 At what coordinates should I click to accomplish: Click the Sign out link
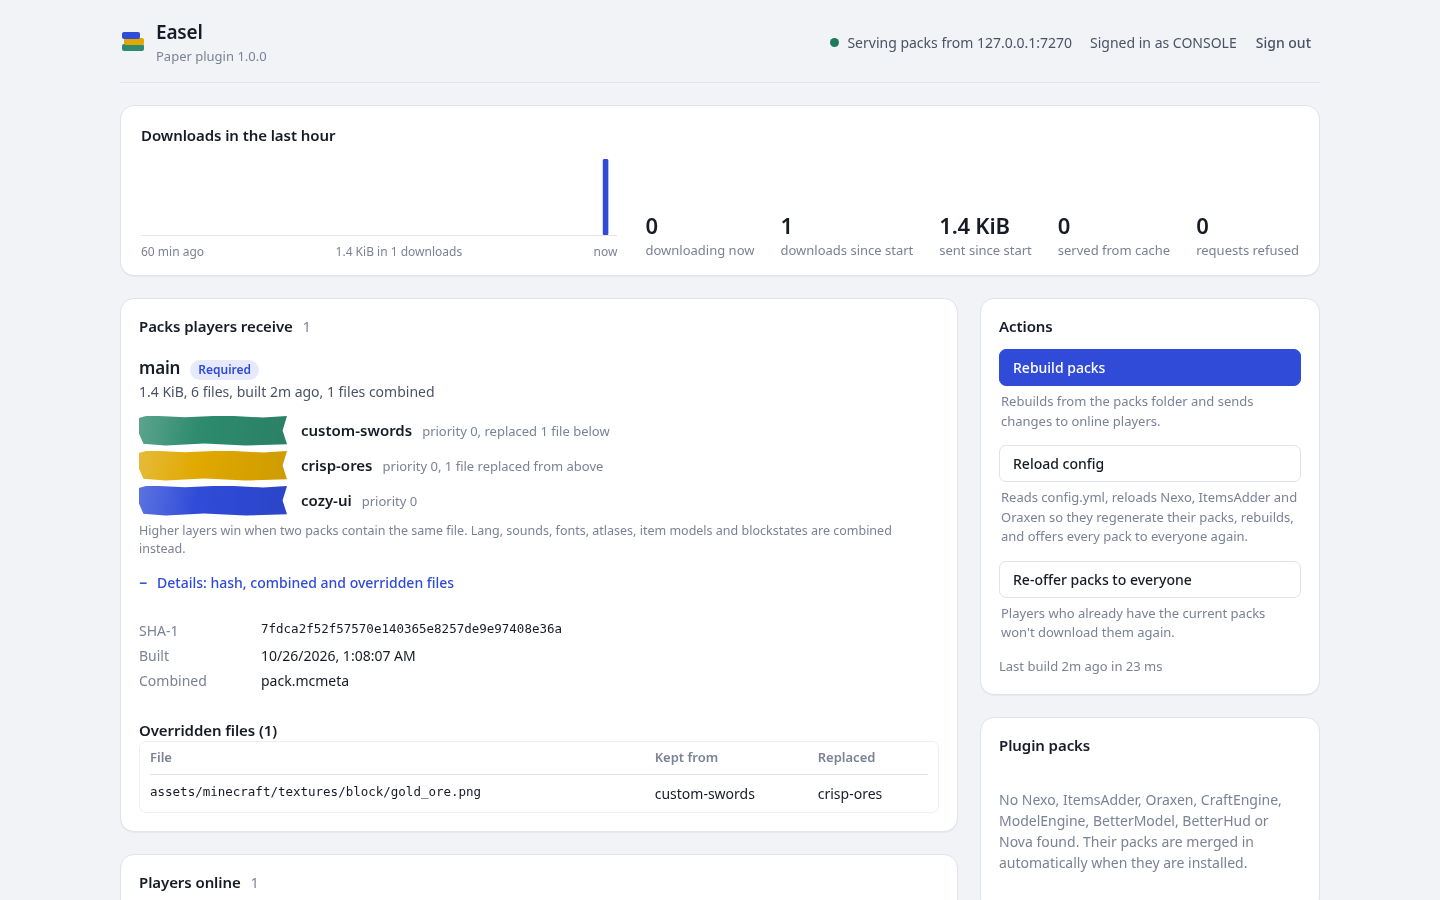(1283, 43)
